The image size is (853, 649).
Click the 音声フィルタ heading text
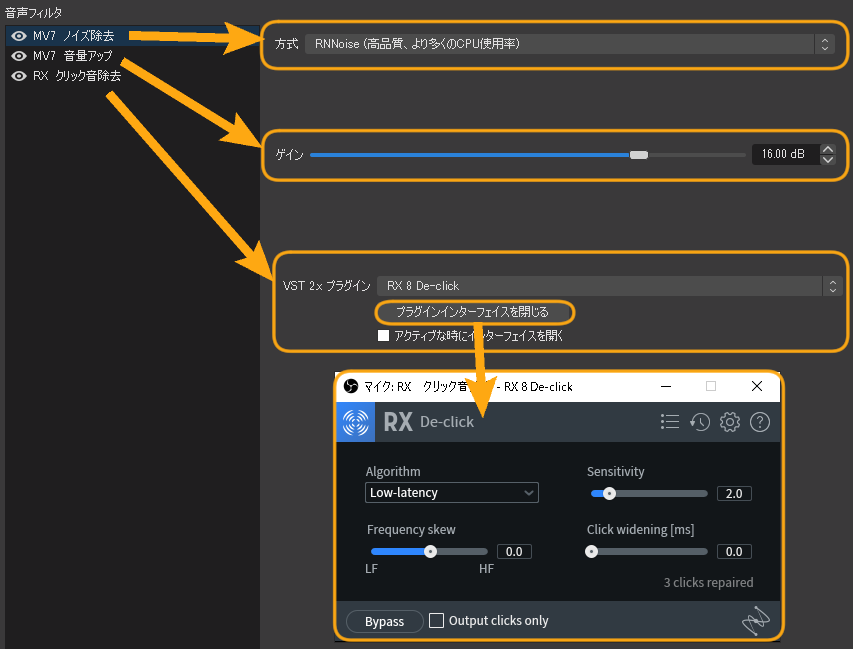34,12
